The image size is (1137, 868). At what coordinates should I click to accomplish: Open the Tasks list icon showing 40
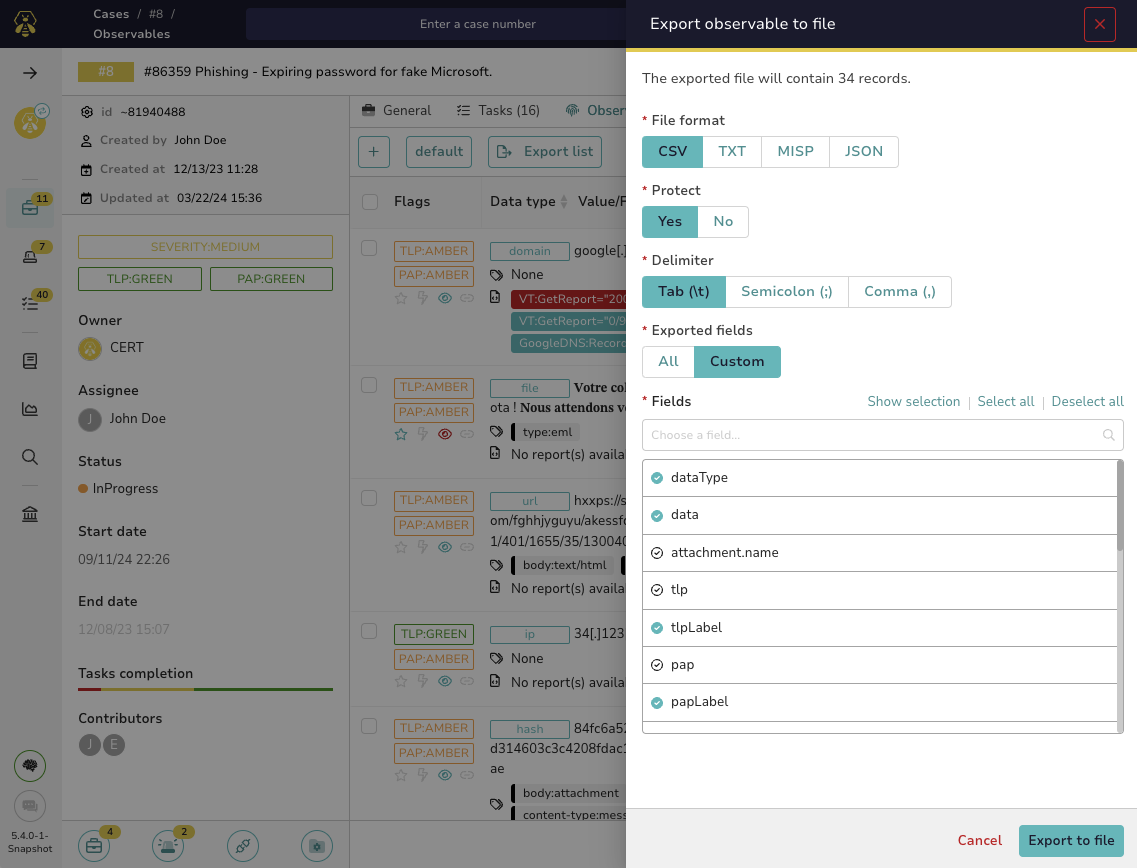[x=30, y=304]
